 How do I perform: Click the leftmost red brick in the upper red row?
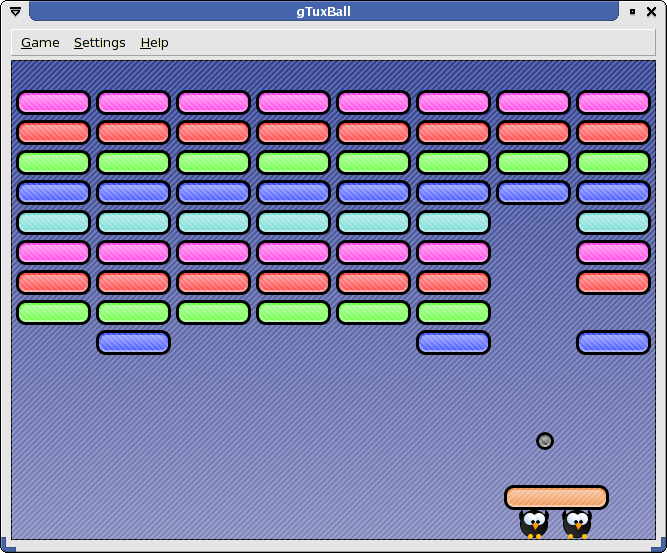[x=54, y=133]
